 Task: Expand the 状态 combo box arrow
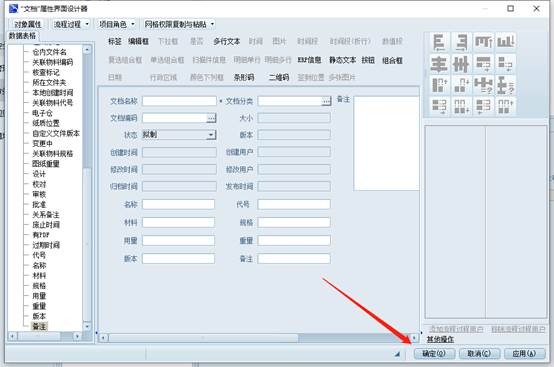211,135
